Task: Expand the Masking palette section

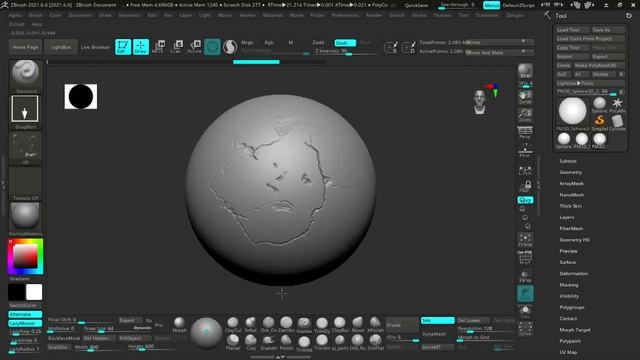Action: click(x=569, y=285)
